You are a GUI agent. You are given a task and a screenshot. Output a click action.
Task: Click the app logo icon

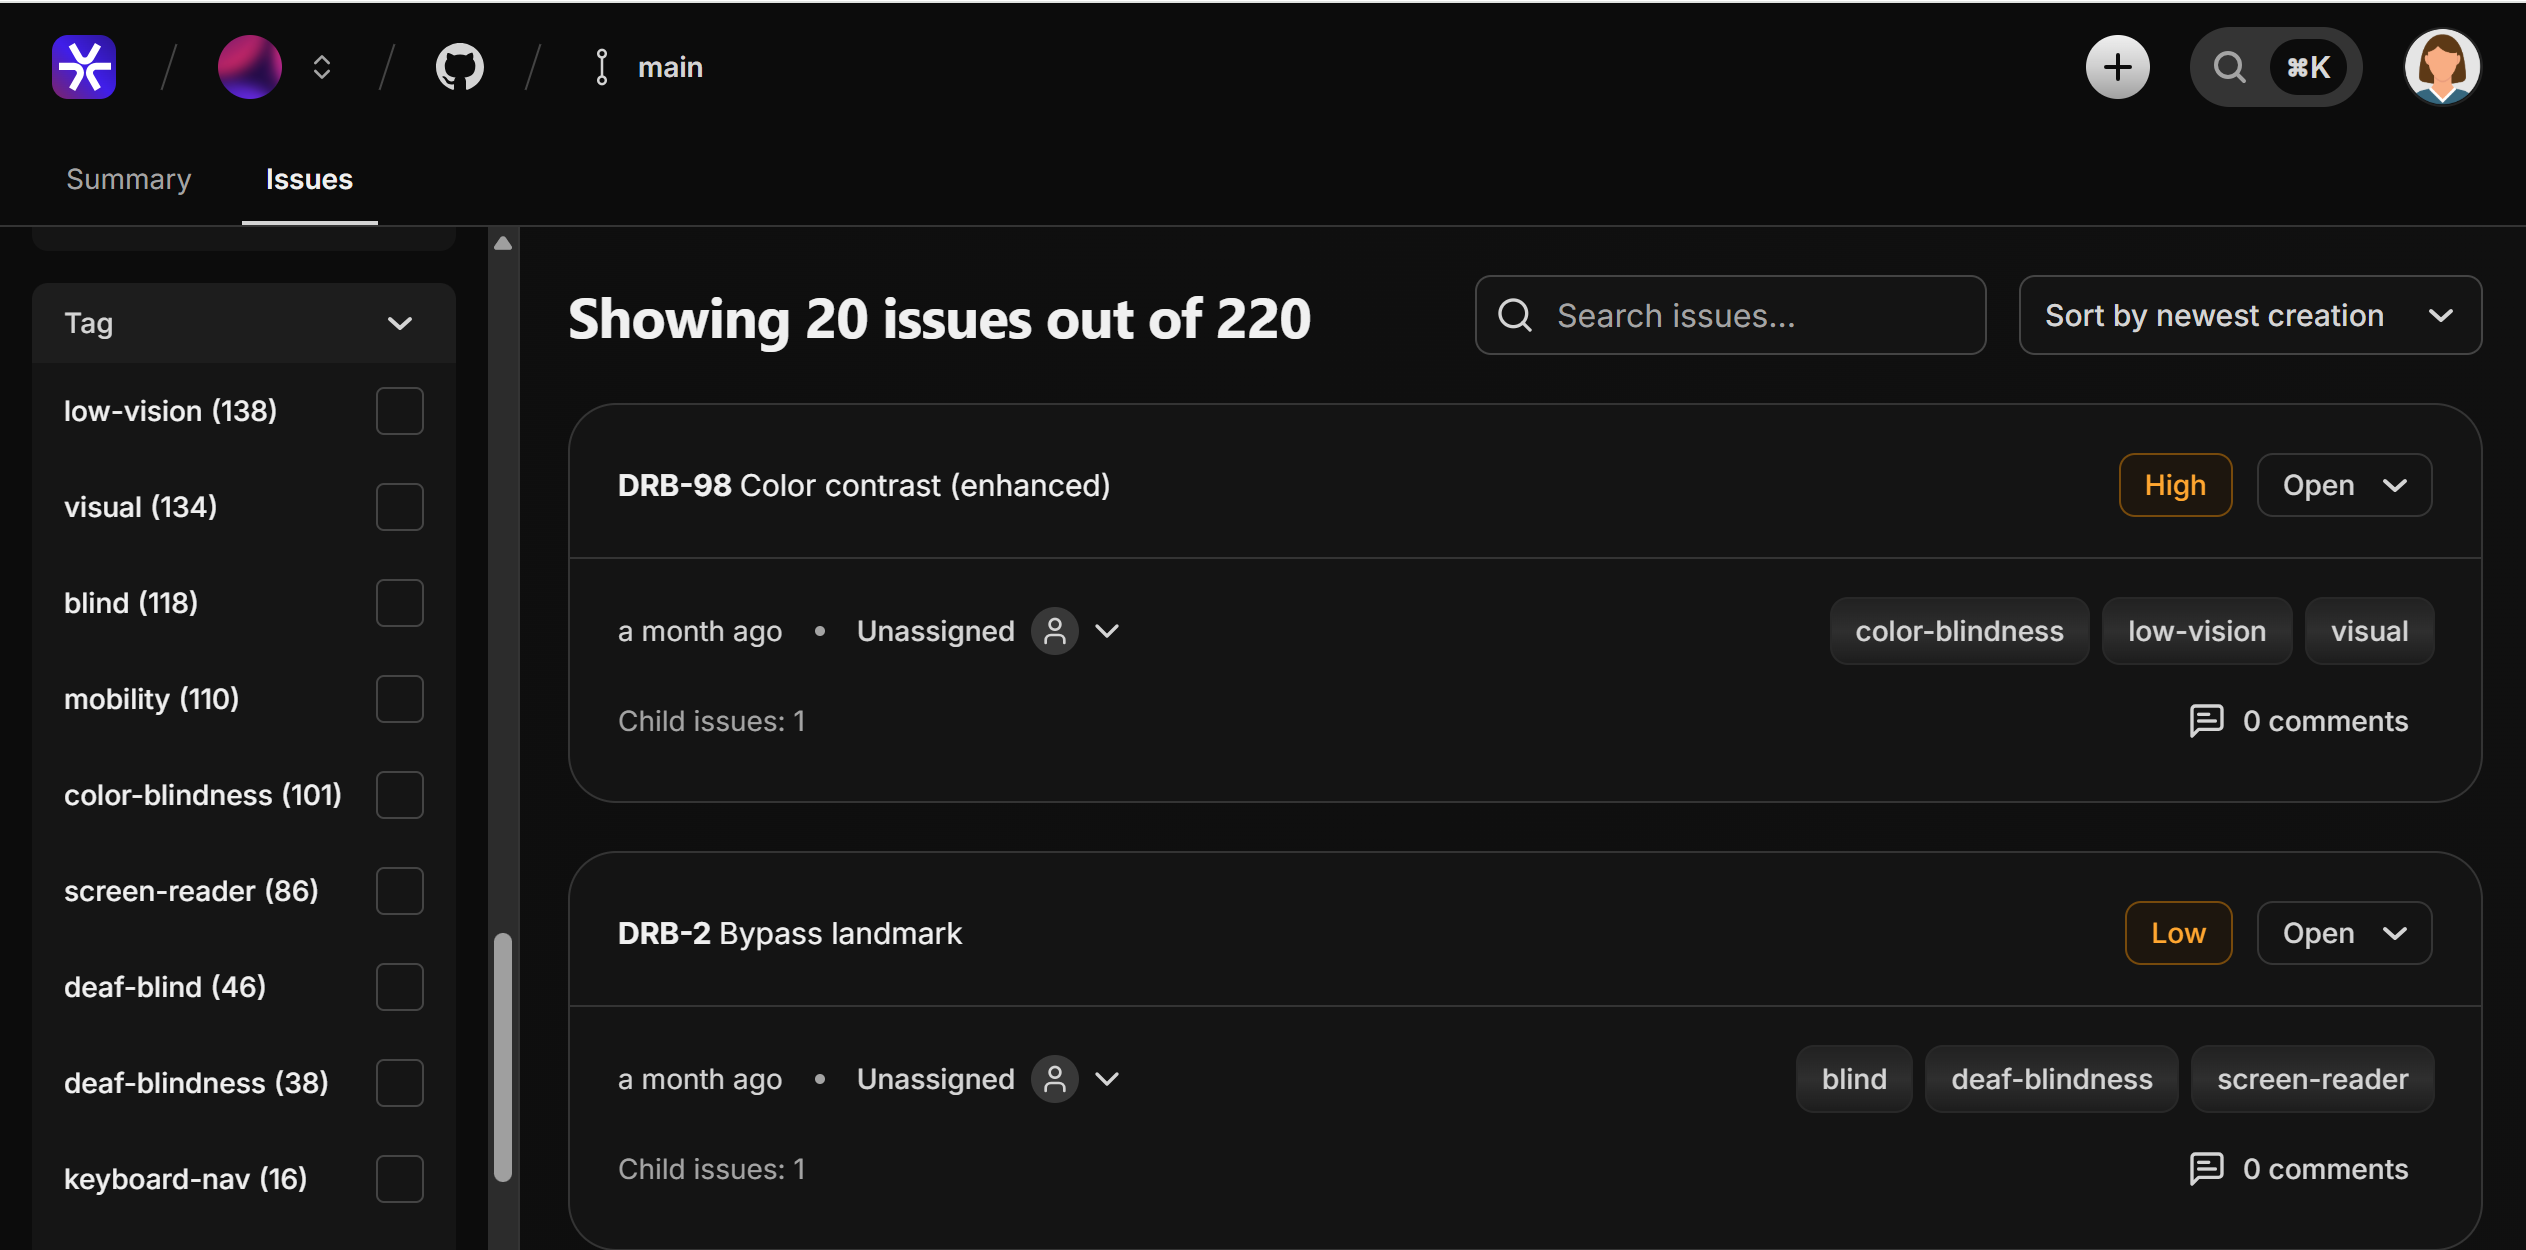(83, 66)
